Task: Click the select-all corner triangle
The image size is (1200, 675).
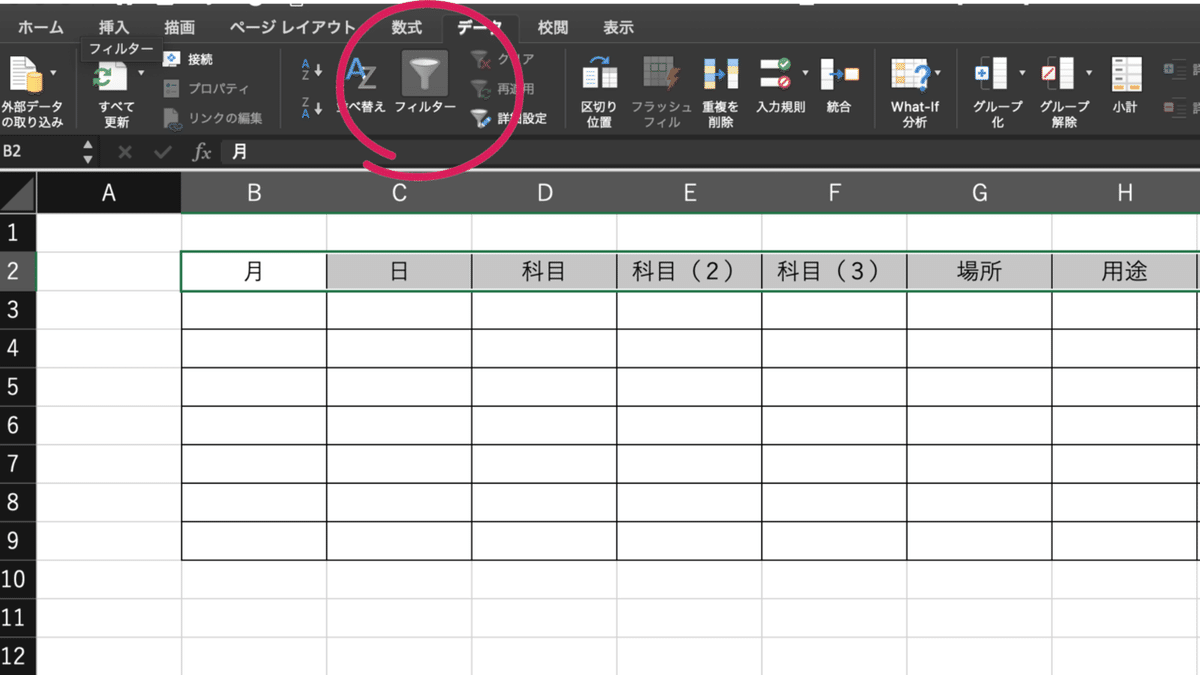Action: point(18,193)
